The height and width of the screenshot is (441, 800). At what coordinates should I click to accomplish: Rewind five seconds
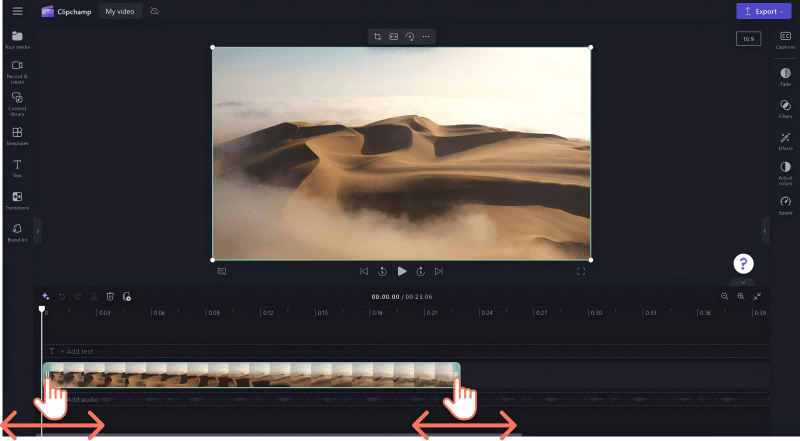[x=382, y=272]
